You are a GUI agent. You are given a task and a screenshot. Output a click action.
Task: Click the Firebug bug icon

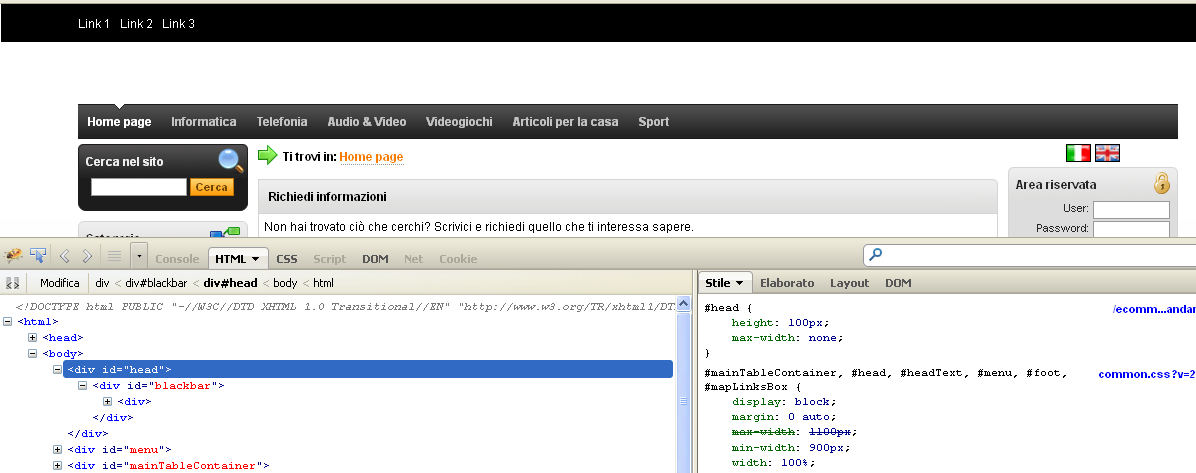(15, 256)
